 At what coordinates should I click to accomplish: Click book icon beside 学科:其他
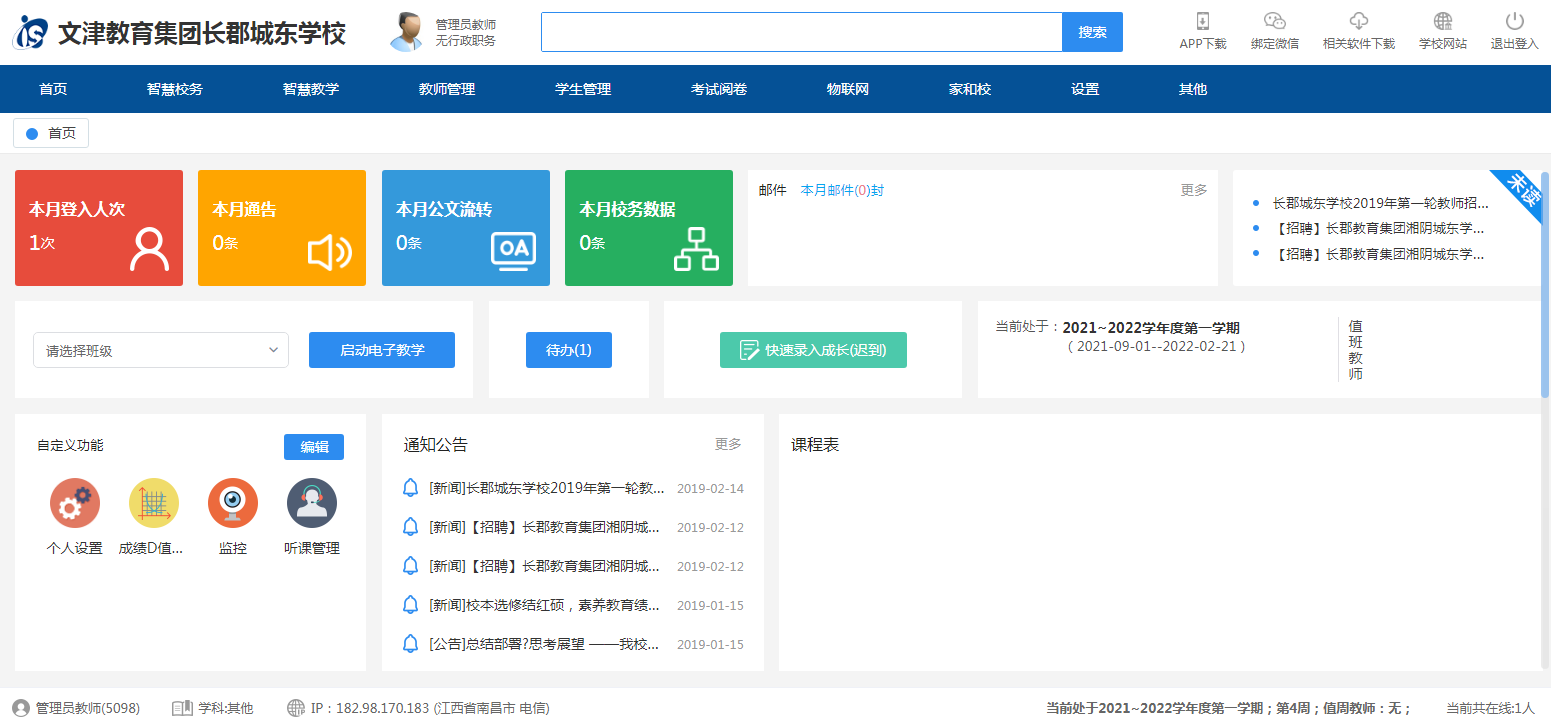182,708
